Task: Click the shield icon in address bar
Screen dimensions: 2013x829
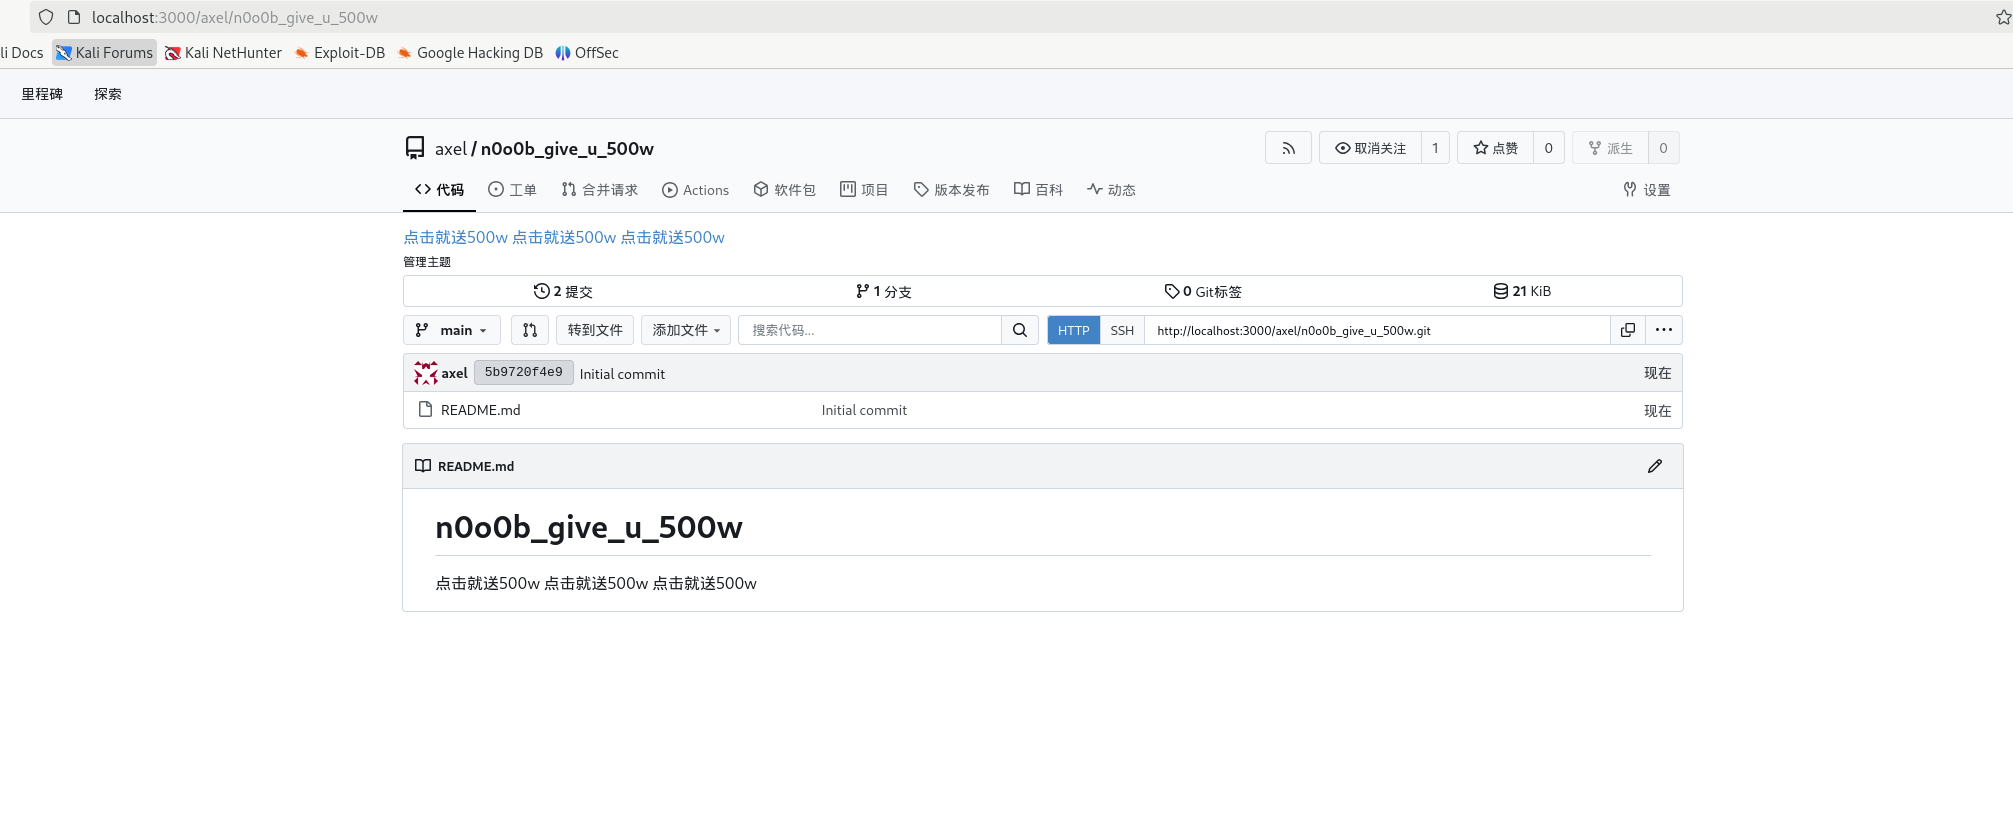Action: click(46, 17)
